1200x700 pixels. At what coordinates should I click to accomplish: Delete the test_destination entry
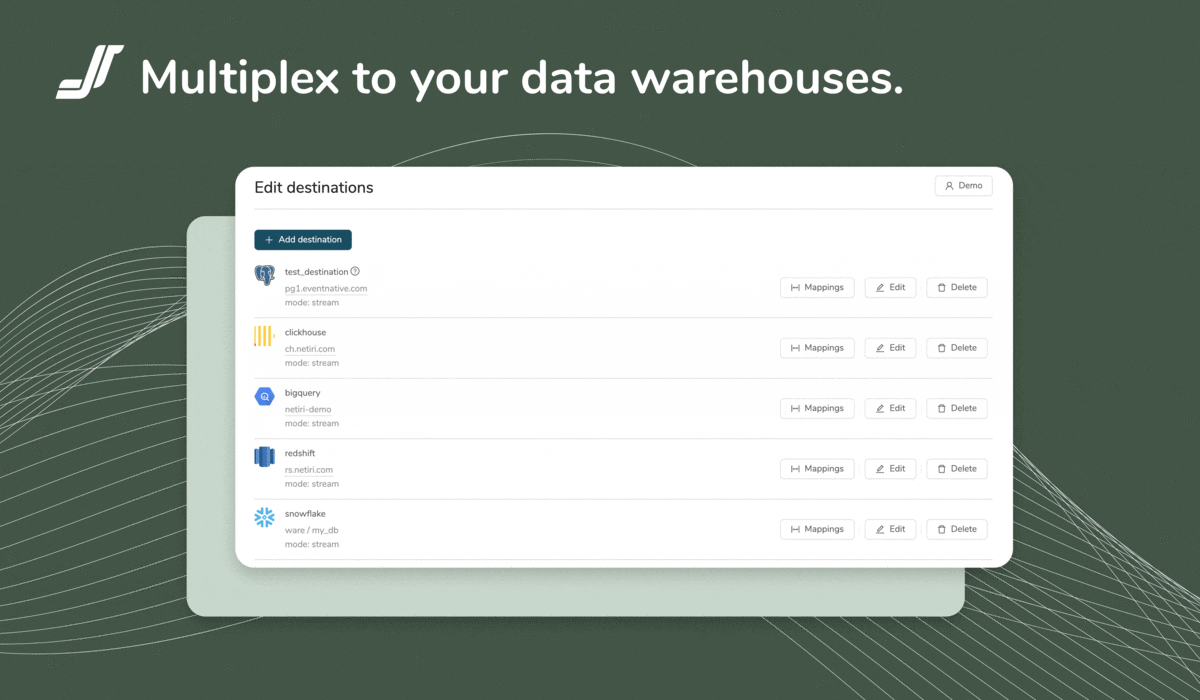tap(957, 287)
